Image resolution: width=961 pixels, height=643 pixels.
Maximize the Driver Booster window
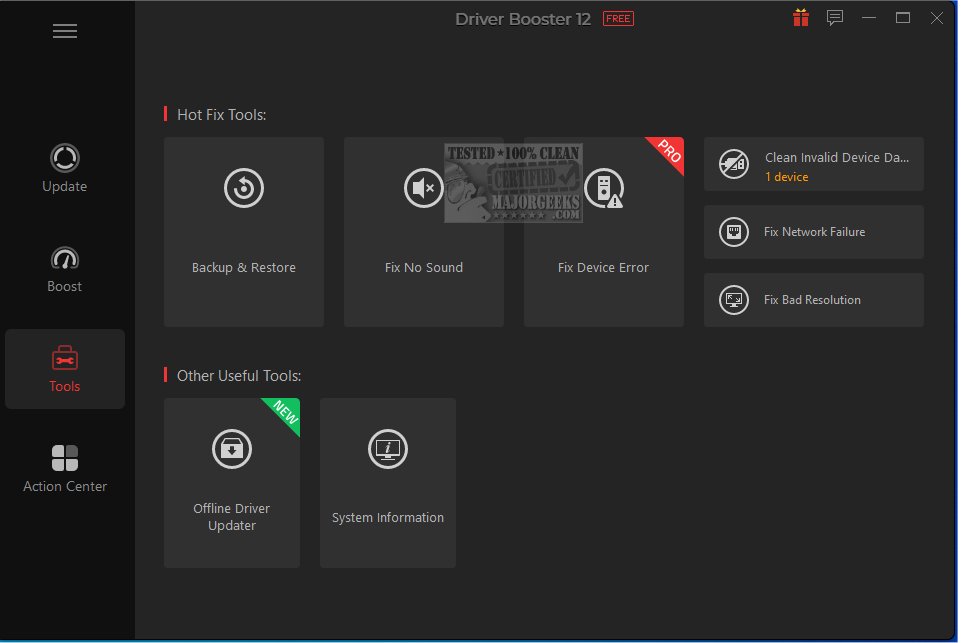903,18
